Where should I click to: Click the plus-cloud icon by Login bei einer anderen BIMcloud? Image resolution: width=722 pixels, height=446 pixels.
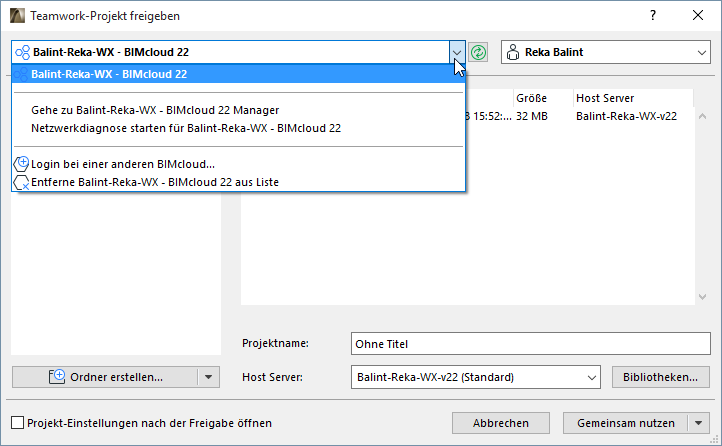click(x=21, y=164)
